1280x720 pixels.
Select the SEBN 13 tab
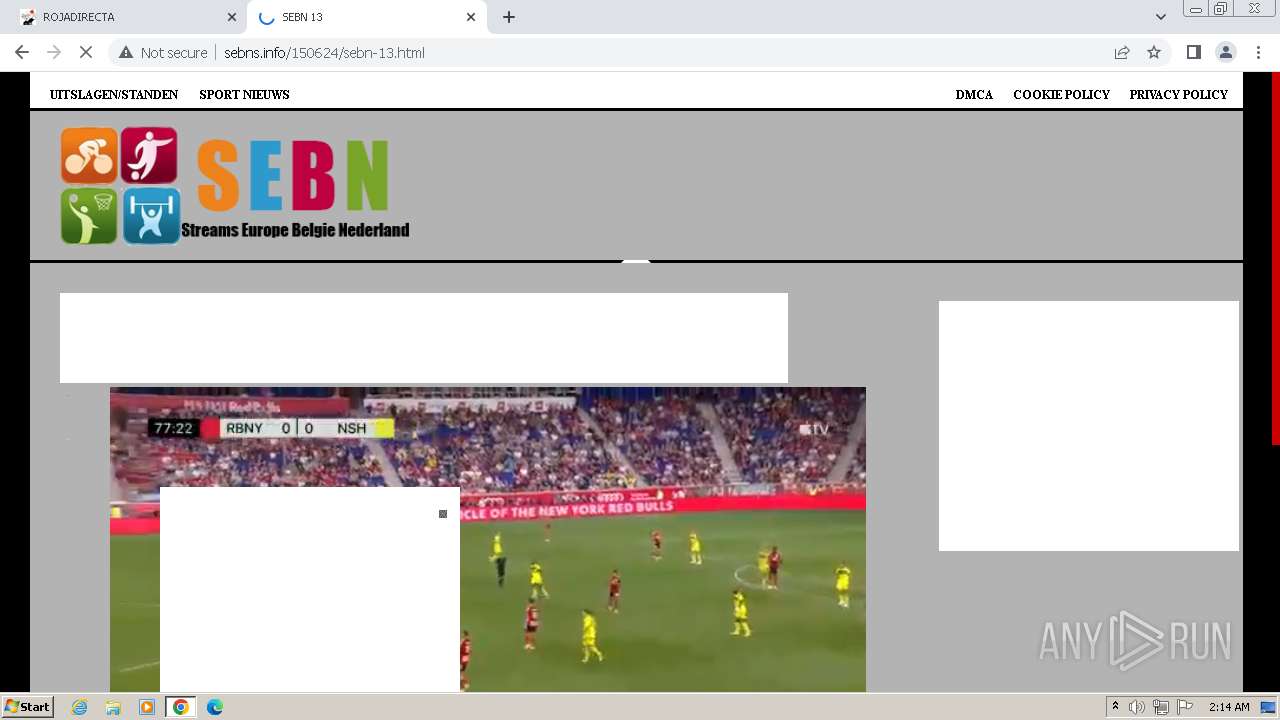click(x=365, y=17)
